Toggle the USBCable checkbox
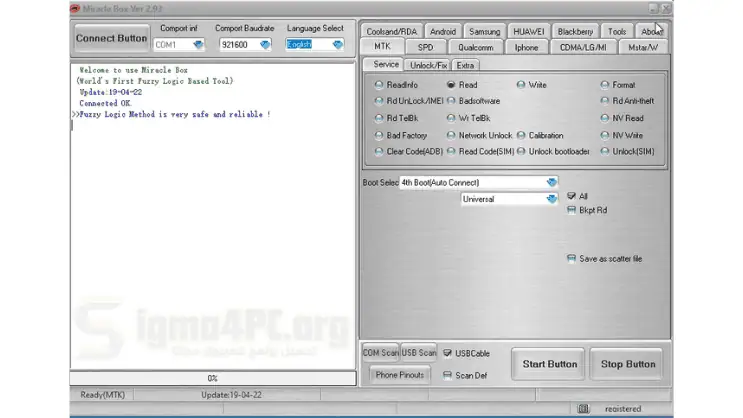 coord(447,353)
